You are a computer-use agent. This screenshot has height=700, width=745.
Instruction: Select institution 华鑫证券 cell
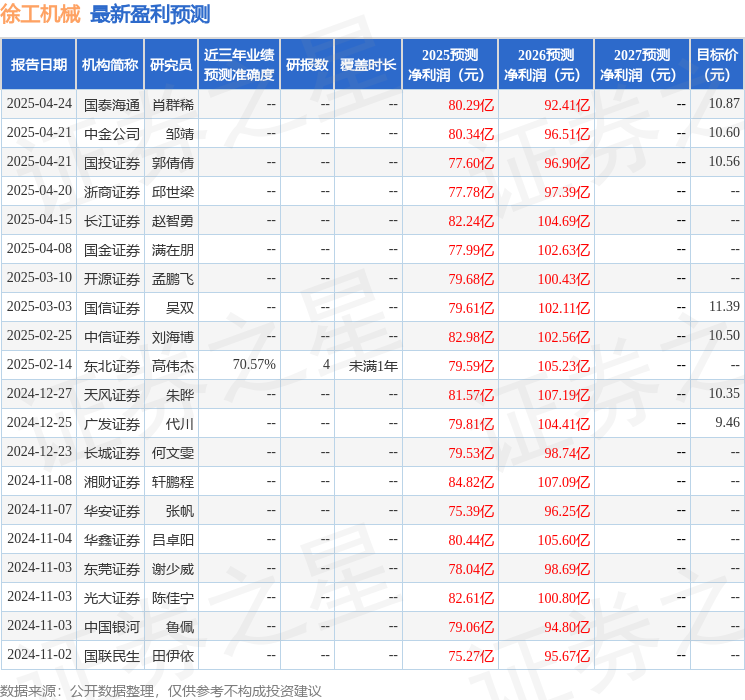(112, 540)
